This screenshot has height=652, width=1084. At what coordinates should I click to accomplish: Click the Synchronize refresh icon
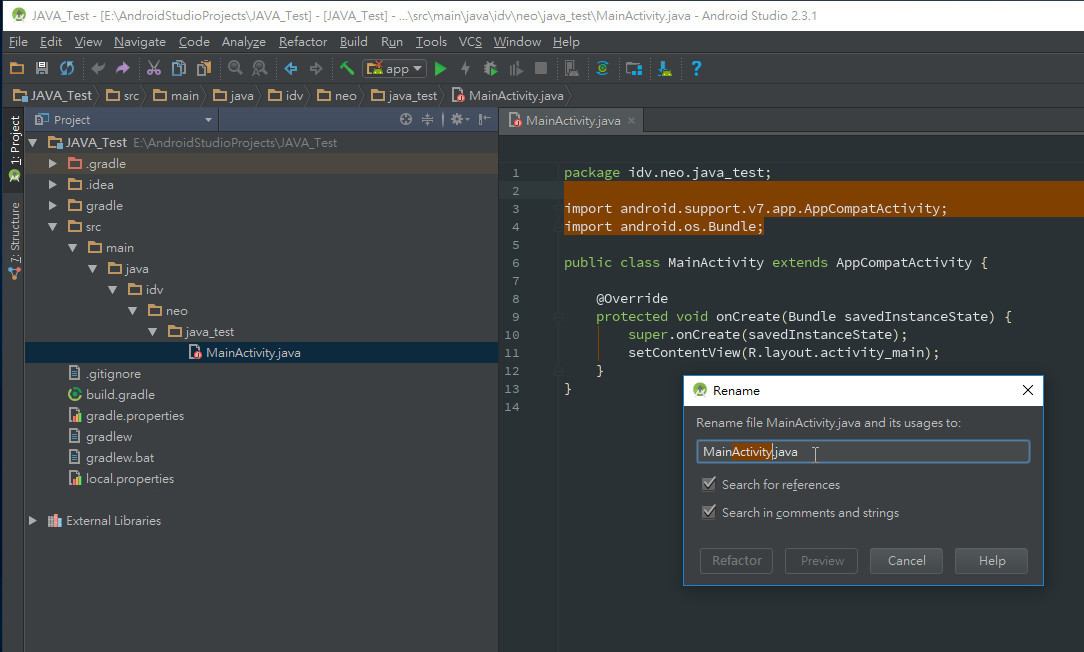pos(67,68)
